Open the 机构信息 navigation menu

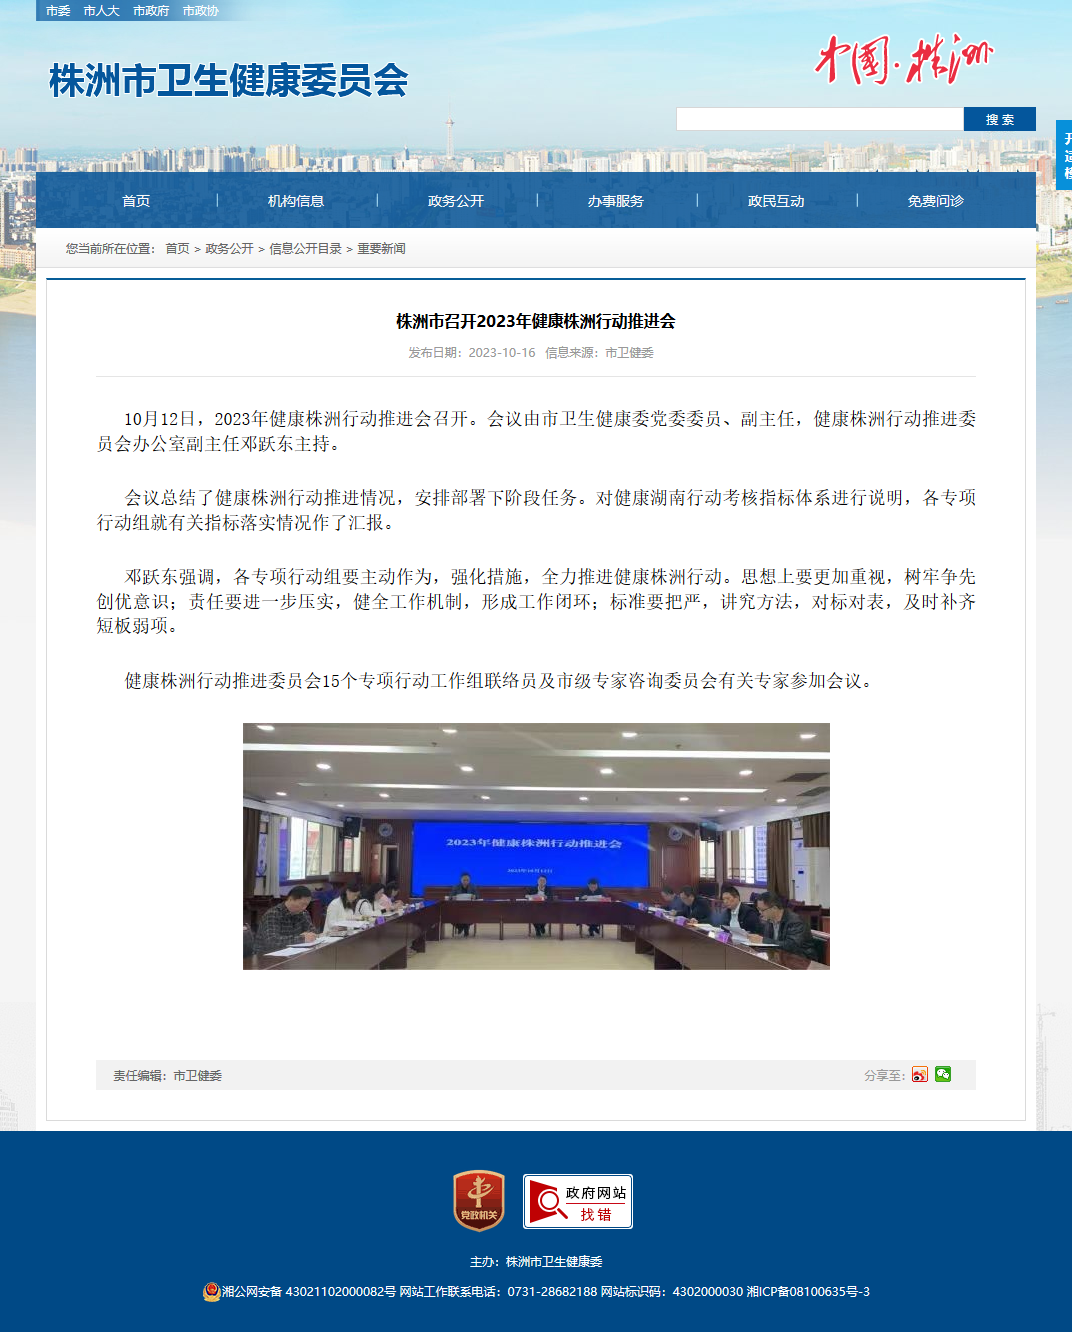296,201
